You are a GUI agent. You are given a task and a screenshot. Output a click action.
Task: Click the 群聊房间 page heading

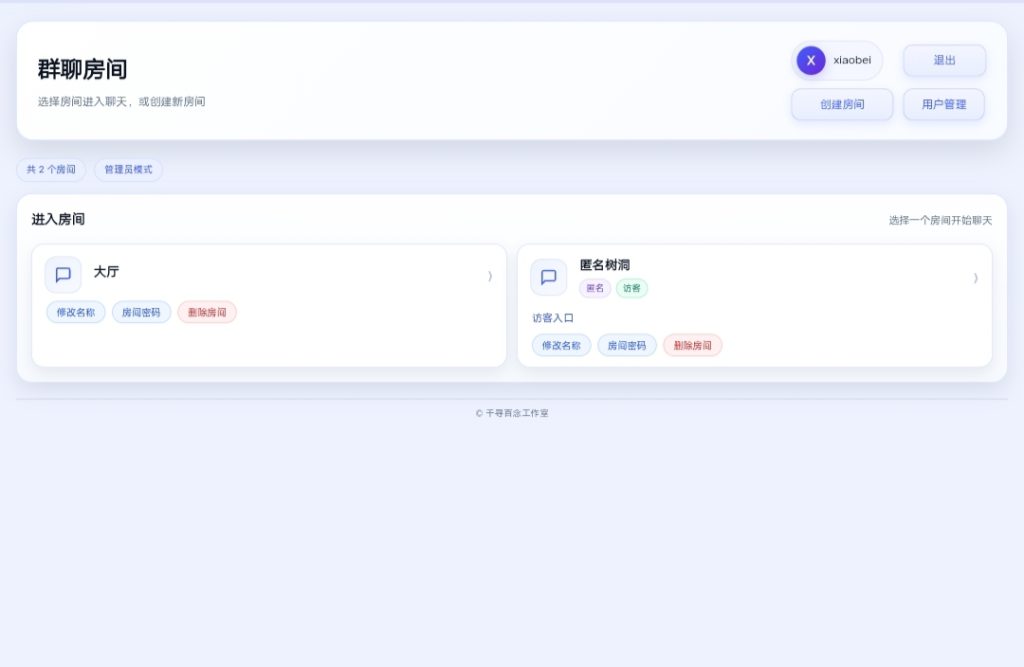82,69
